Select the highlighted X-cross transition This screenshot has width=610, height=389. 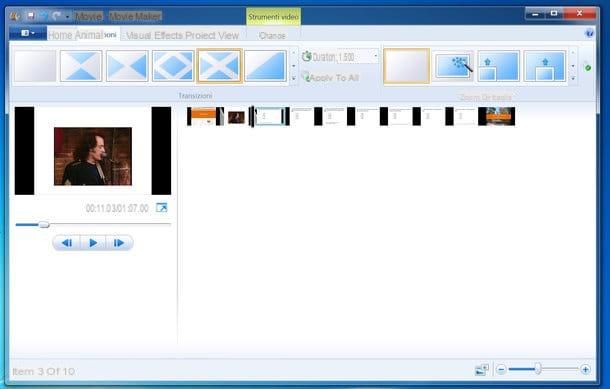219,66
